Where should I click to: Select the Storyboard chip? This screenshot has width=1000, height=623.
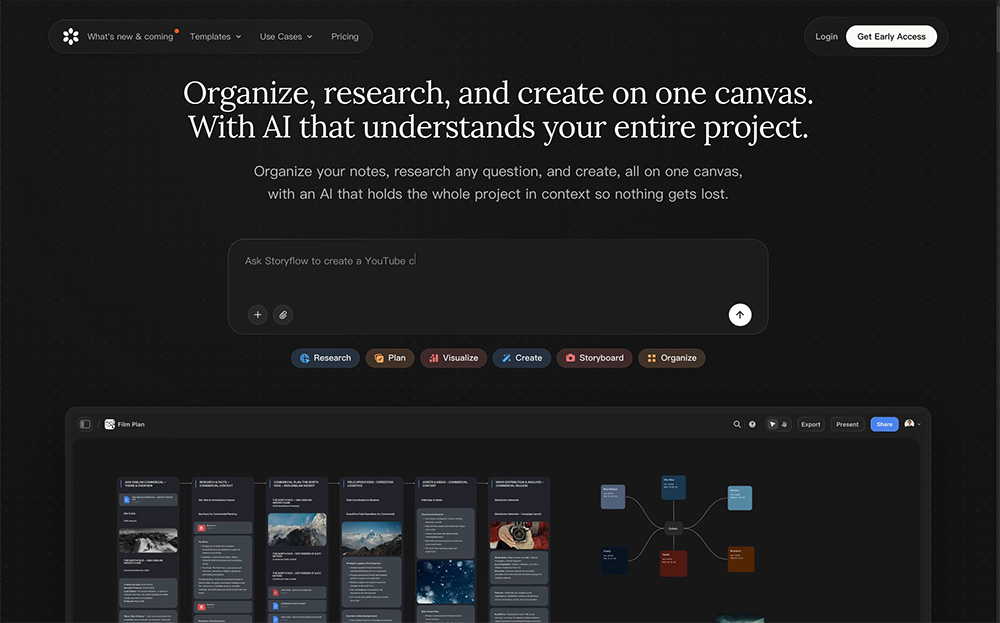[594, 358]
